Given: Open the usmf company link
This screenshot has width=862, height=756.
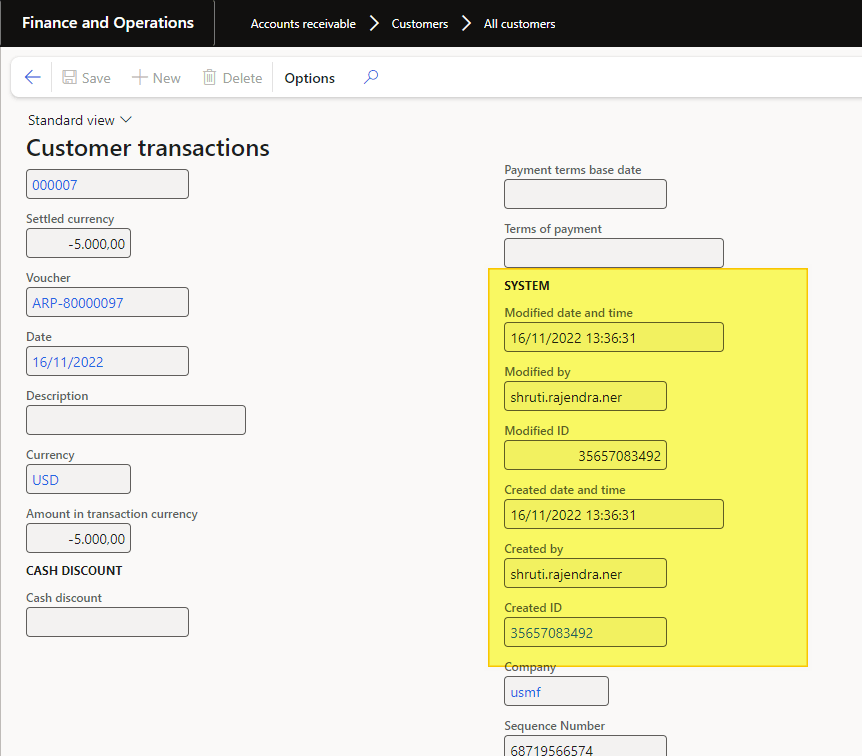Looking at the screenshot, I should (525, 691).
